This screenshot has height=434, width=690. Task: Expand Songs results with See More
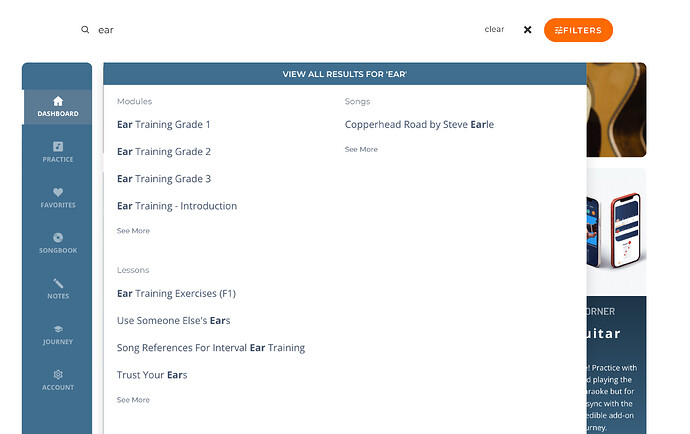pyautogui.click(x=361, y=149)
